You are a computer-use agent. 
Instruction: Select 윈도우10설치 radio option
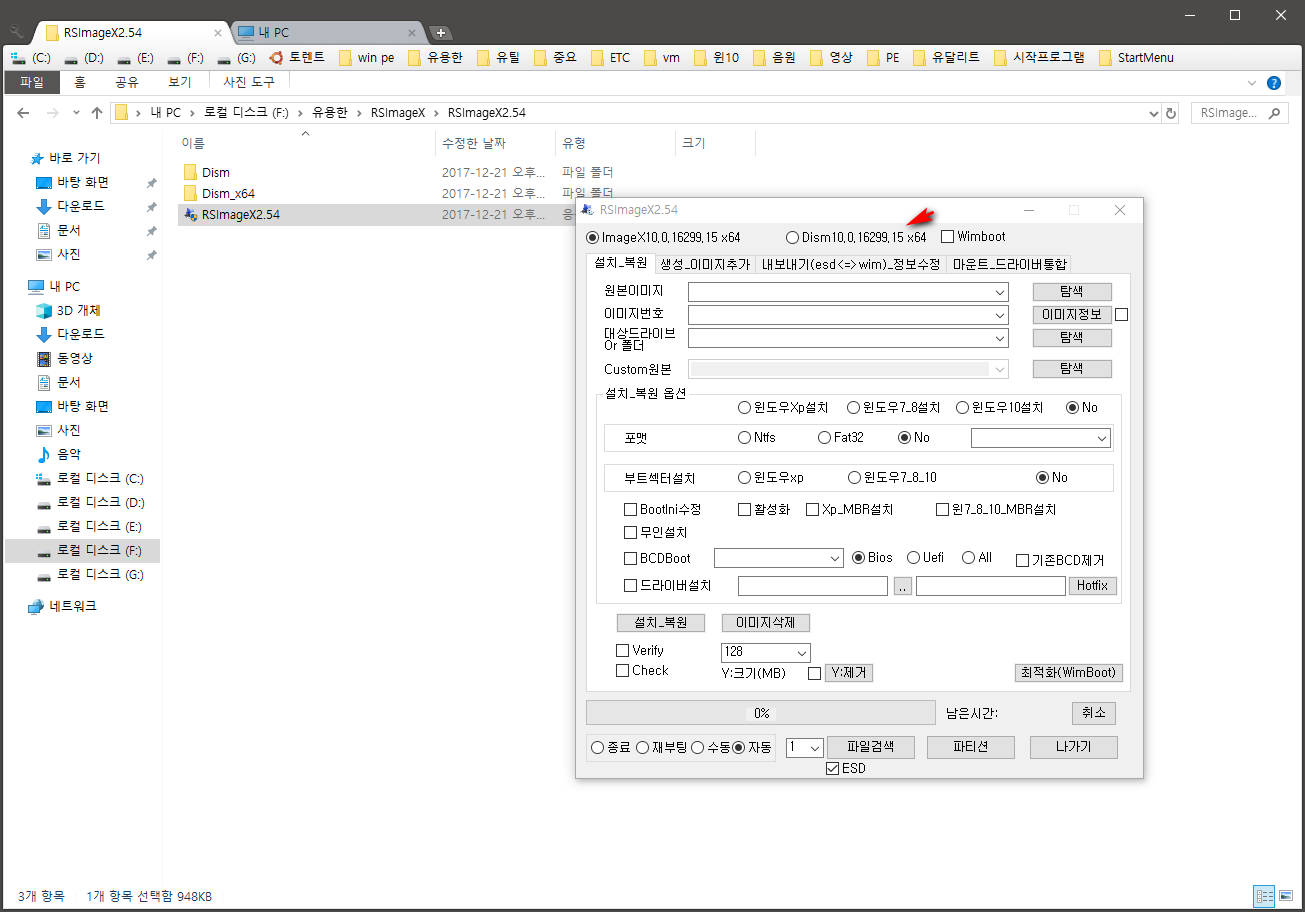[x=963, y=407]
